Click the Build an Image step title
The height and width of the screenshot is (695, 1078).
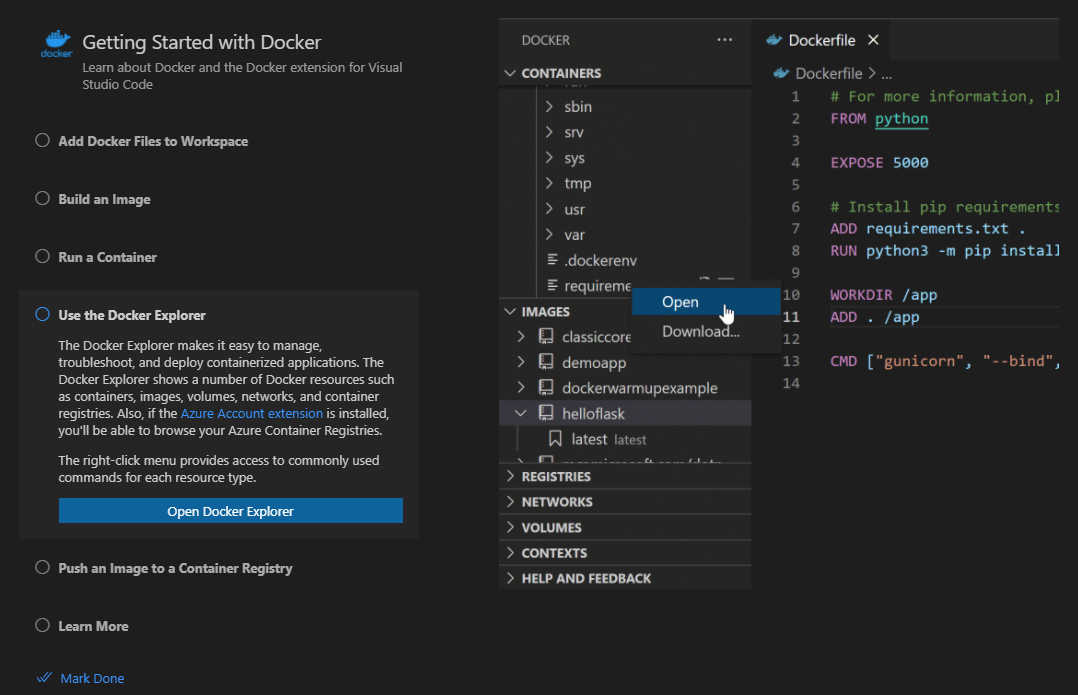[x=104, y=199]
